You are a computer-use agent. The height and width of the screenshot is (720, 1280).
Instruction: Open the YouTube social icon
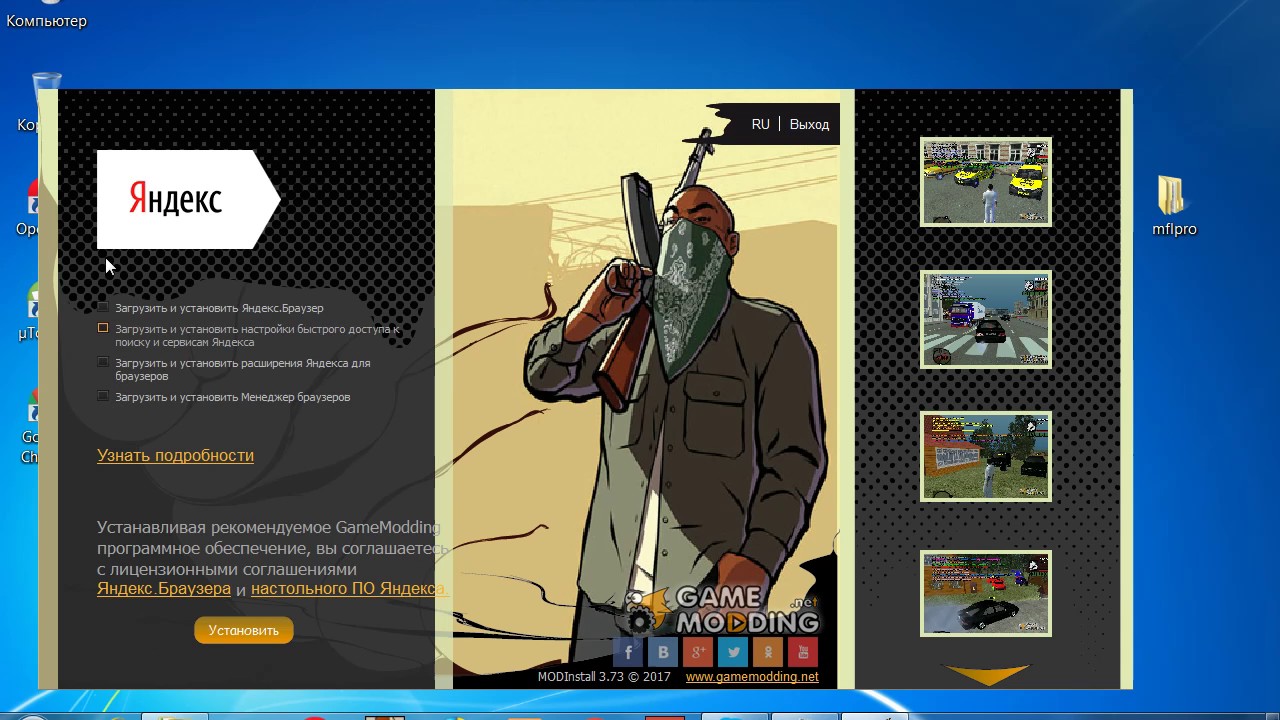[x=803, y=652]
